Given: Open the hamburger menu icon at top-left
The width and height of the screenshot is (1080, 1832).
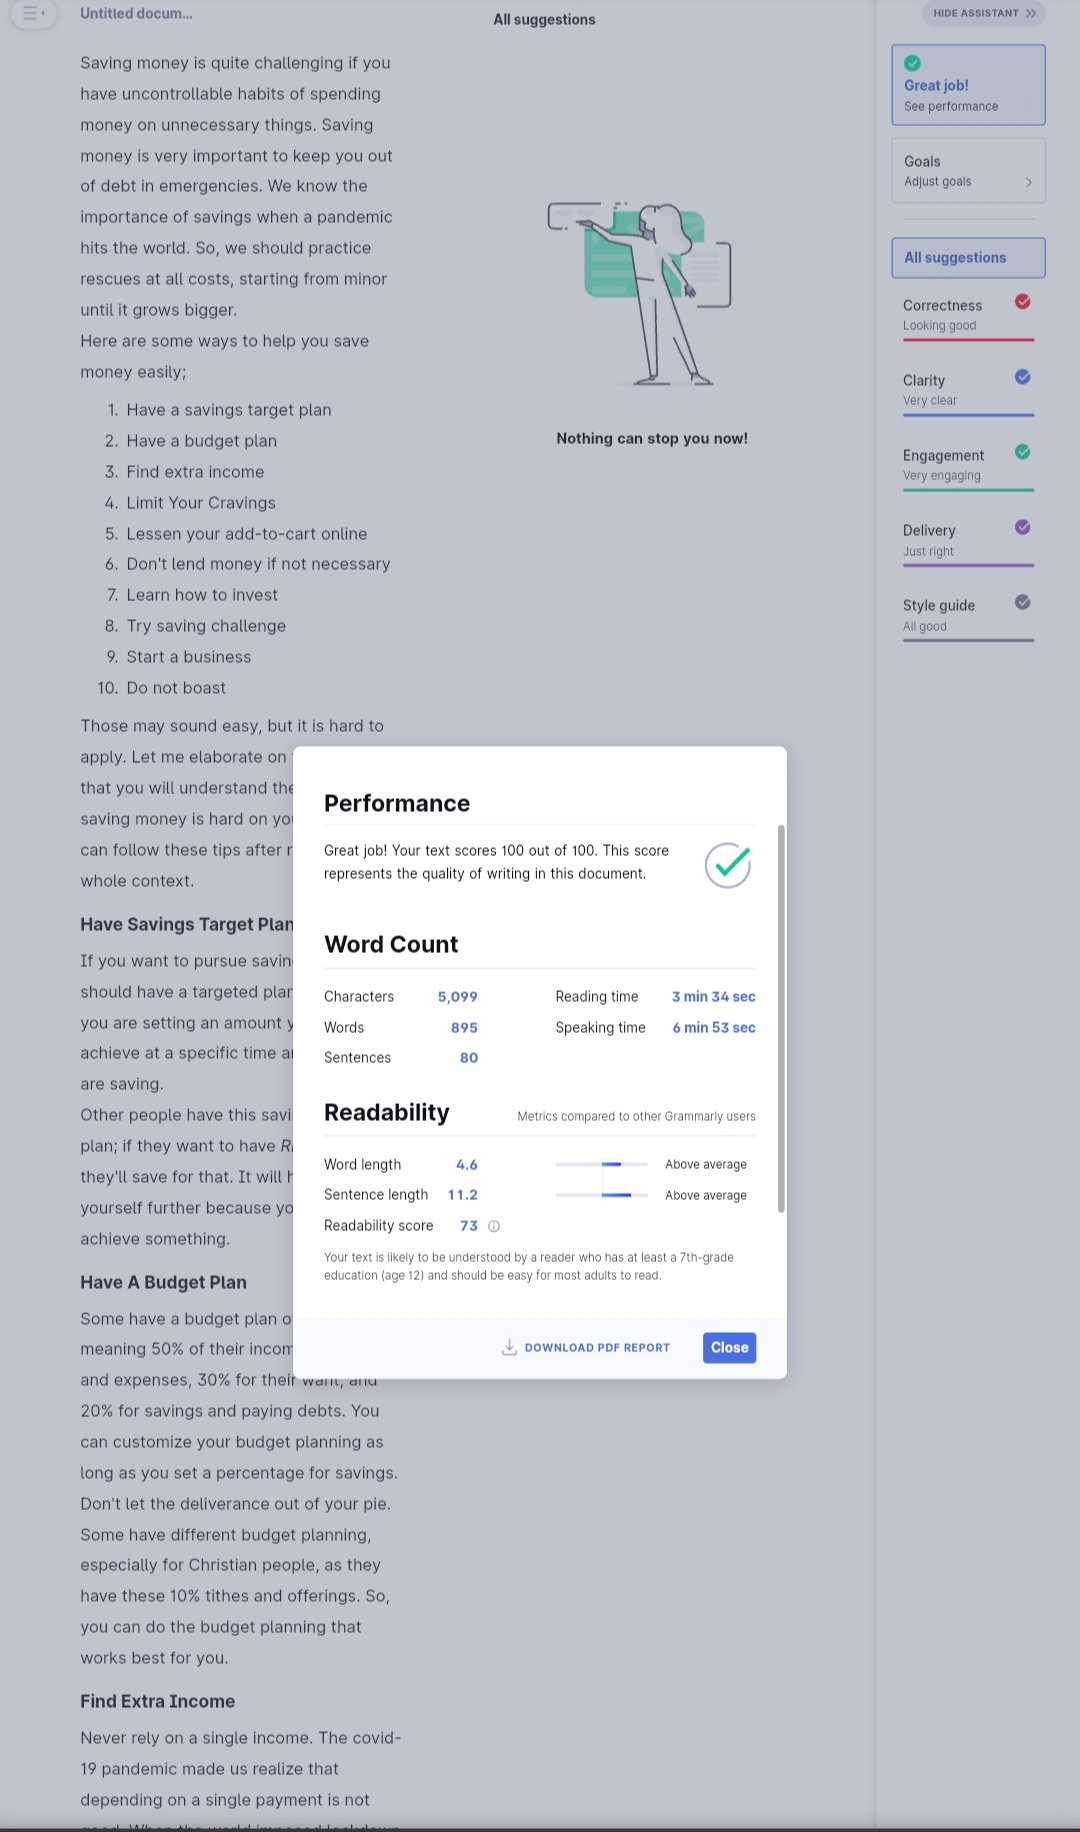Looking at the screenshot, I should 33,14.
